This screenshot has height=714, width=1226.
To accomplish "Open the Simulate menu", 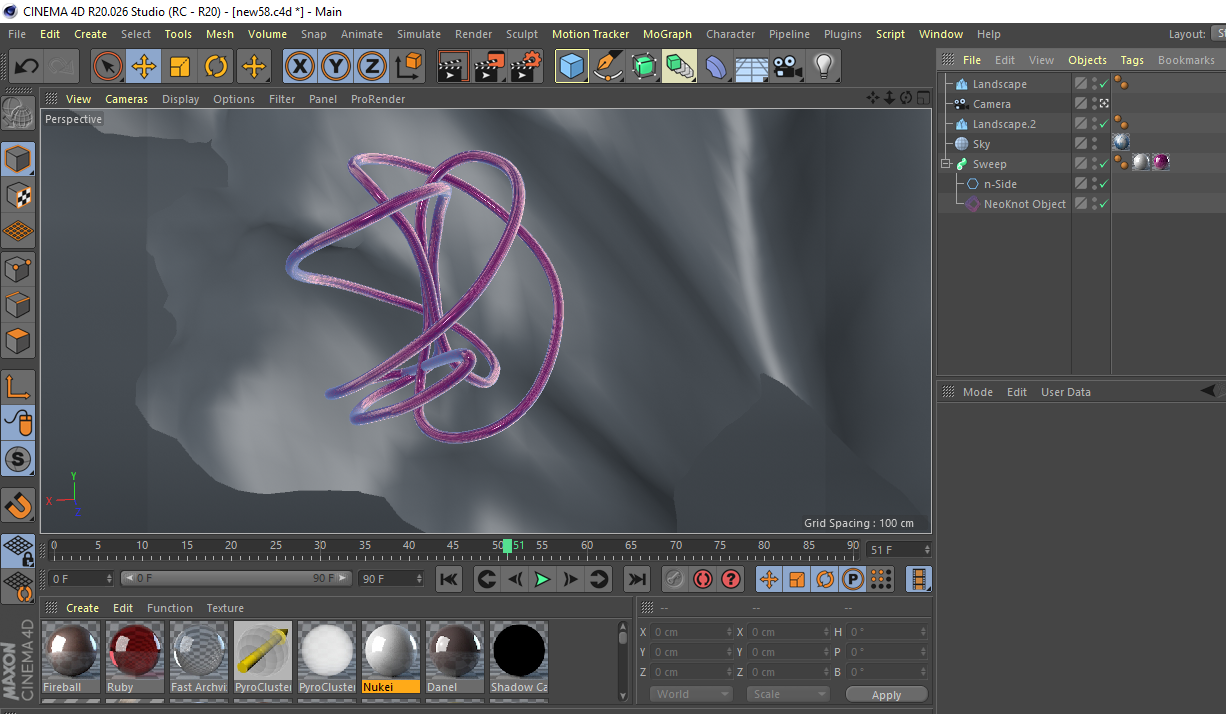I will point(418,34).
